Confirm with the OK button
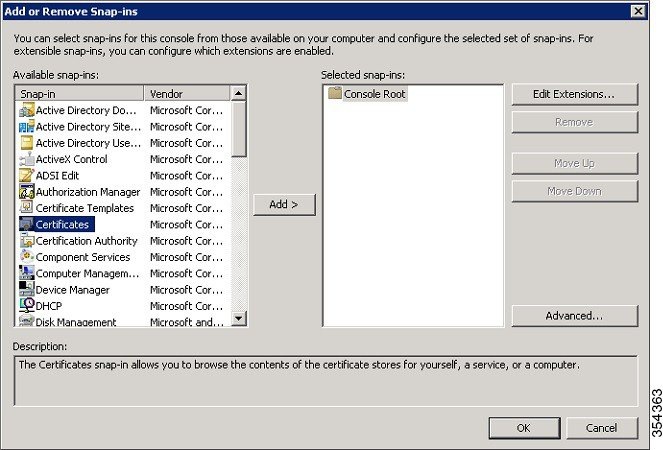The width and height of the screenshot is (663, 450). coord(524,428)
